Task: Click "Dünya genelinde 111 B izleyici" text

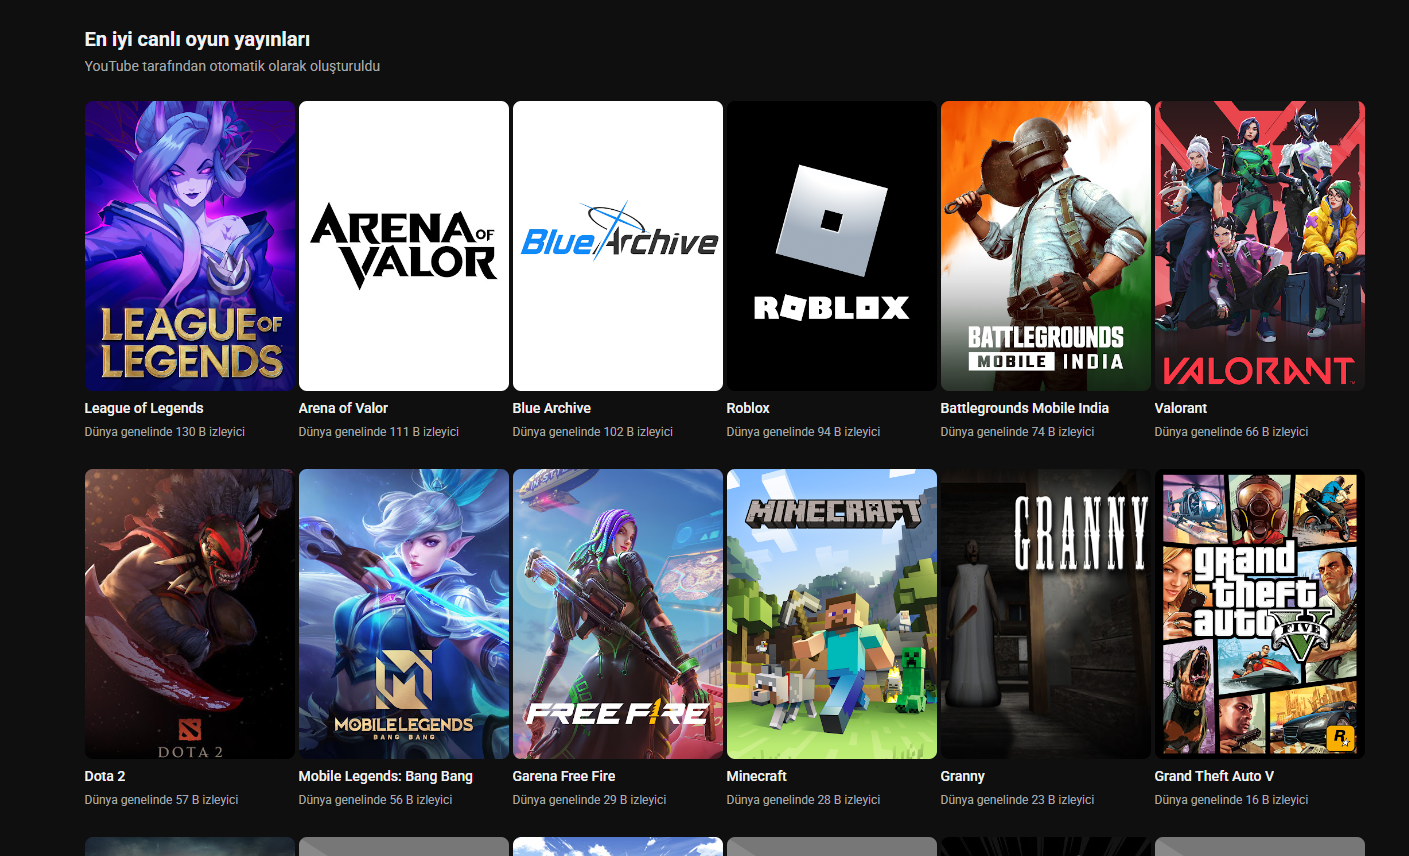Action: tap(379, 432)
